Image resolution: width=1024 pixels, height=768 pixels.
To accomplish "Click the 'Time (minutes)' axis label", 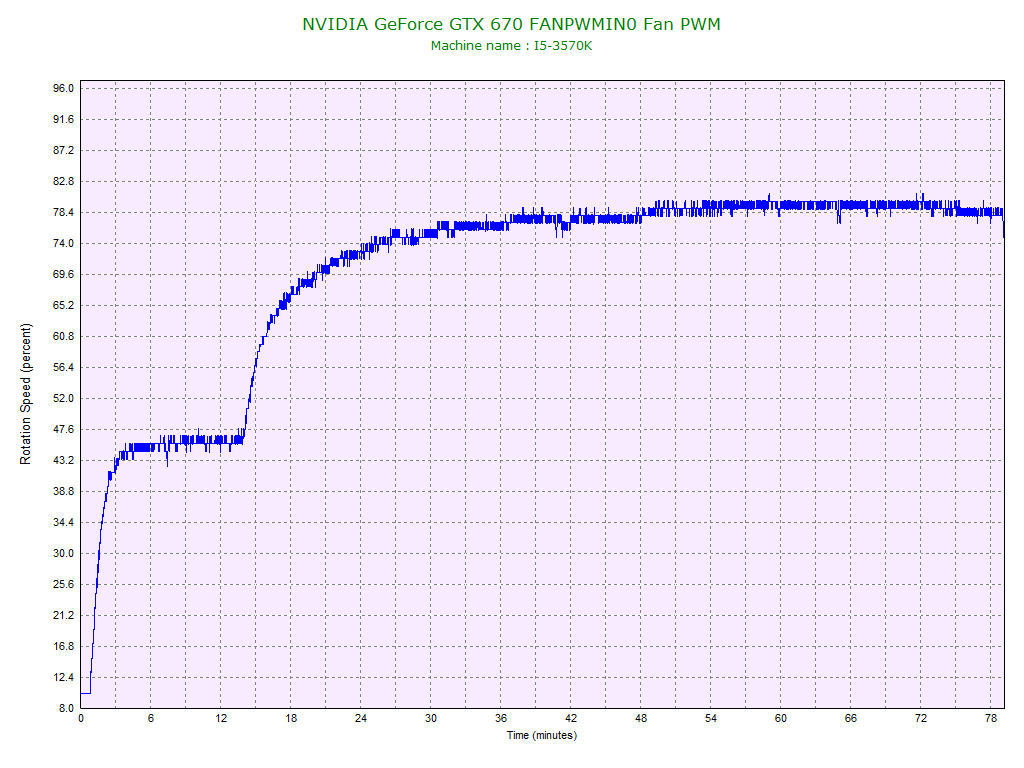I will point(542,735).
